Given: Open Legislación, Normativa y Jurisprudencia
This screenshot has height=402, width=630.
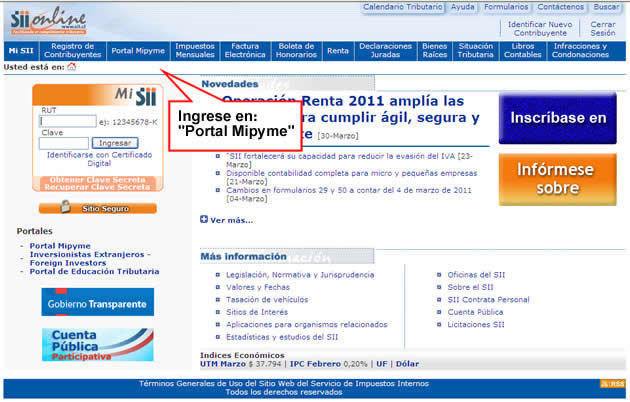Looking at the screenshot, I should (300, 275).
